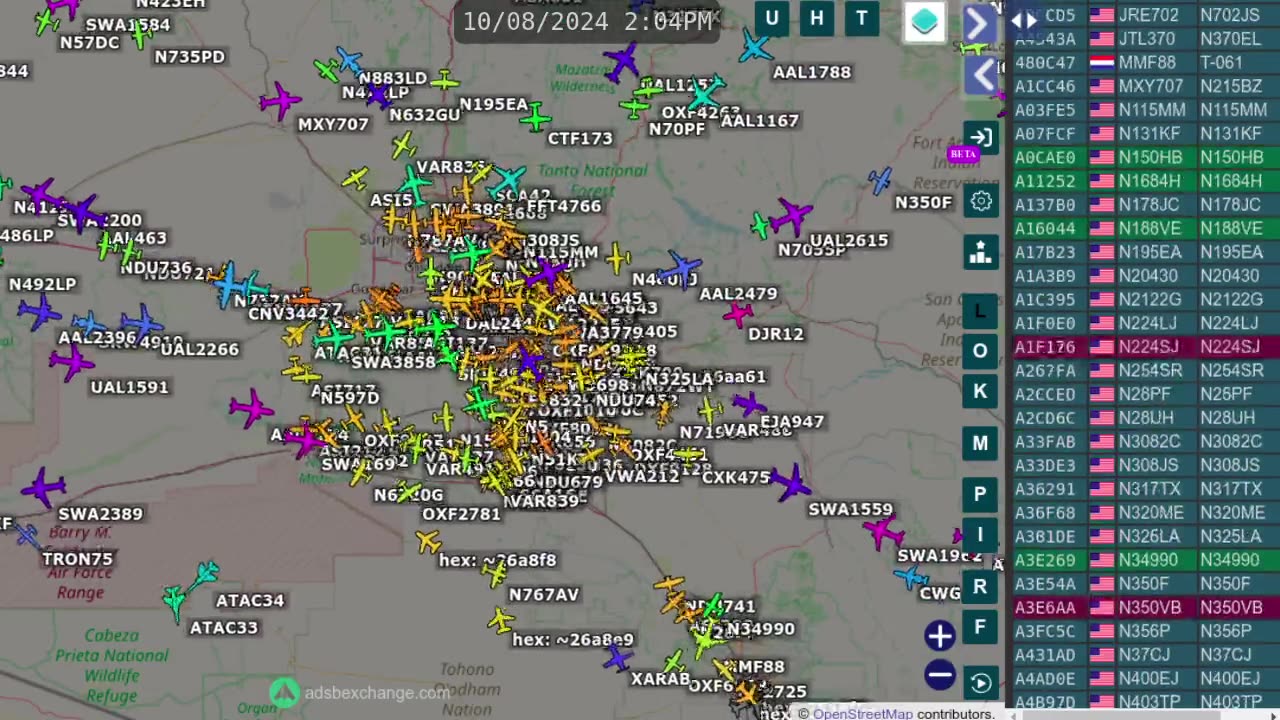
Task: Select the purple UAL2615 aircraft icon
Action: [x=791, y=215]
